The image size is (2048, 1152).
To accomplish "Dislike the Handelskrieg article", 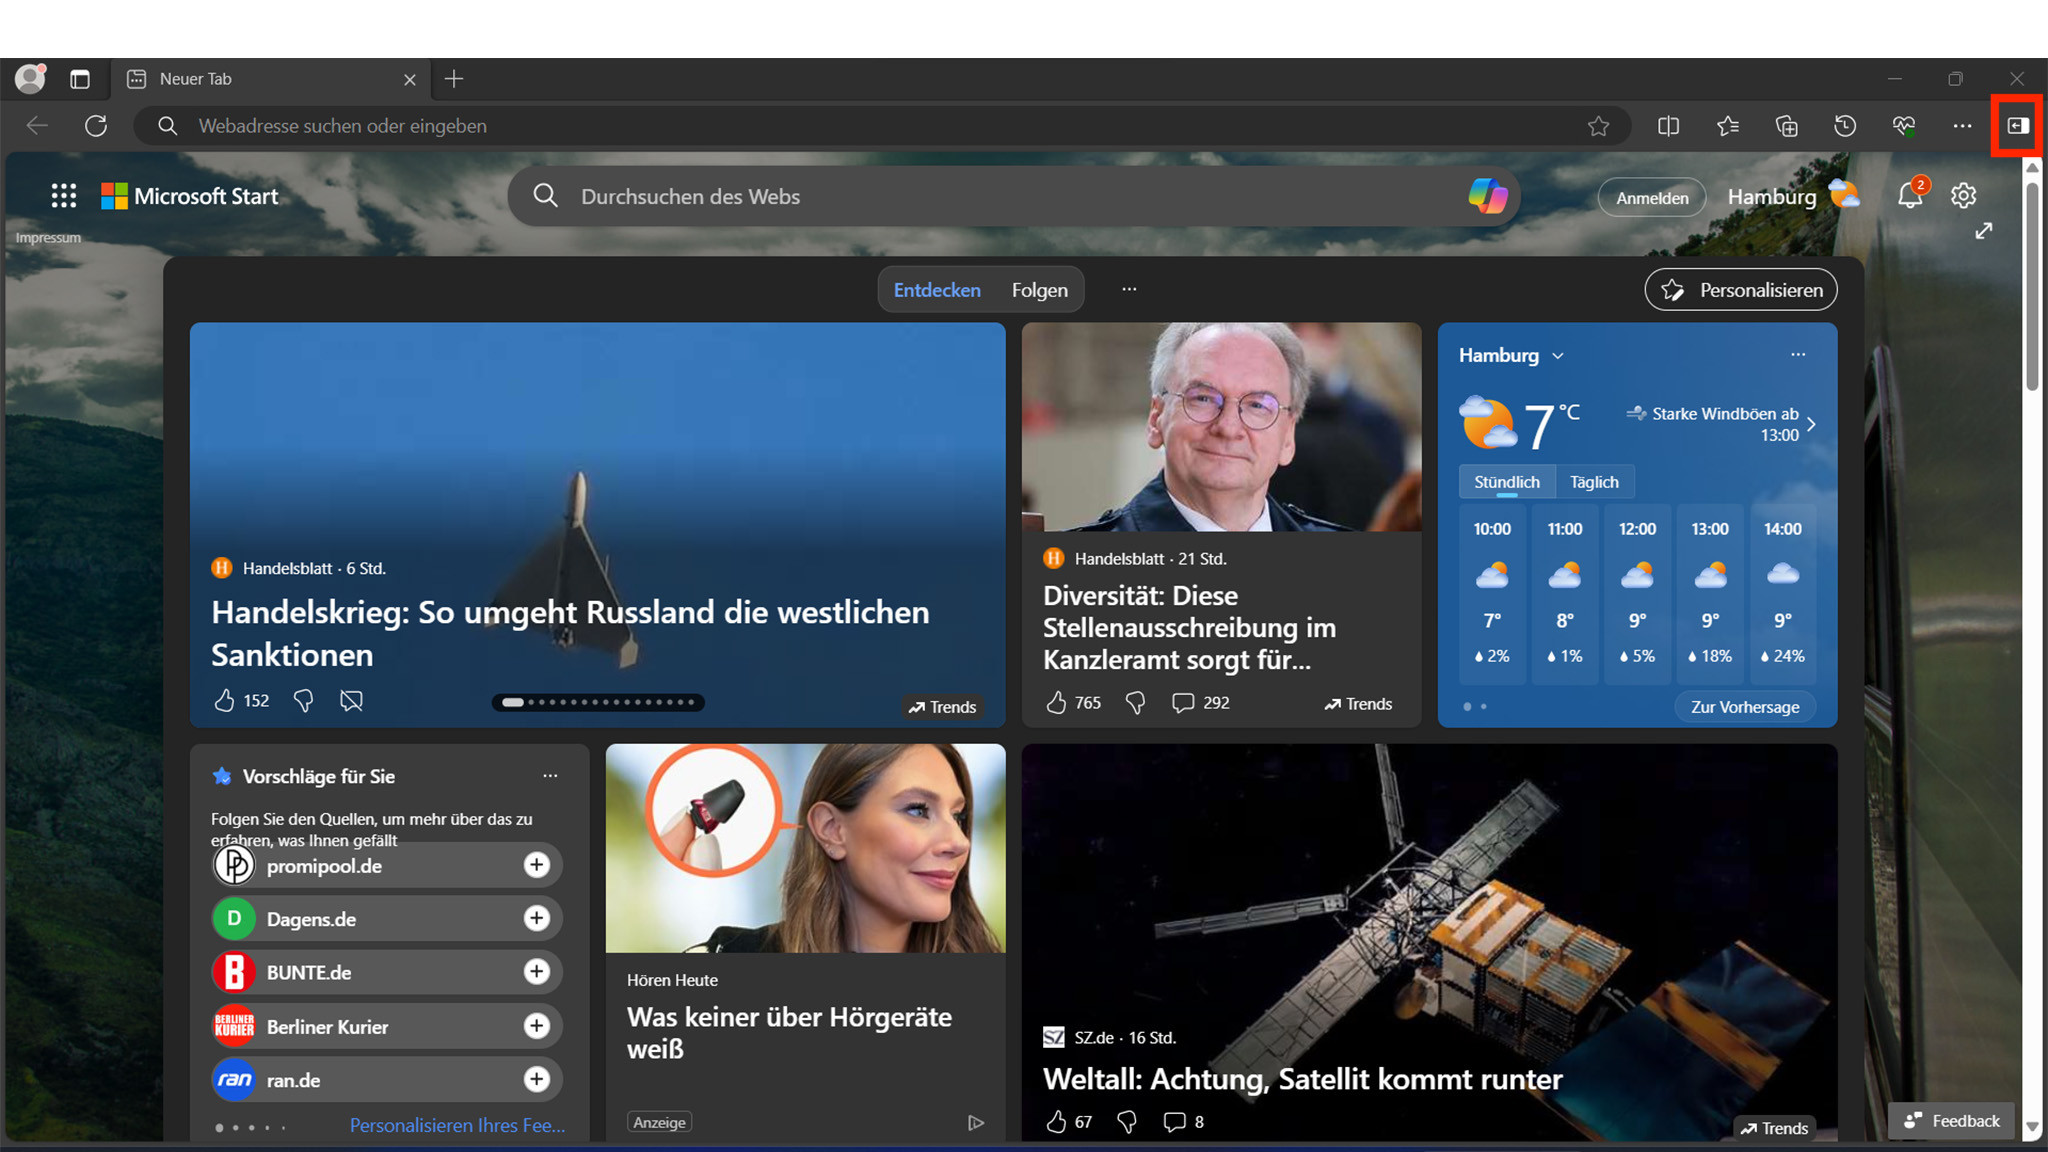I will coord(303,700).
